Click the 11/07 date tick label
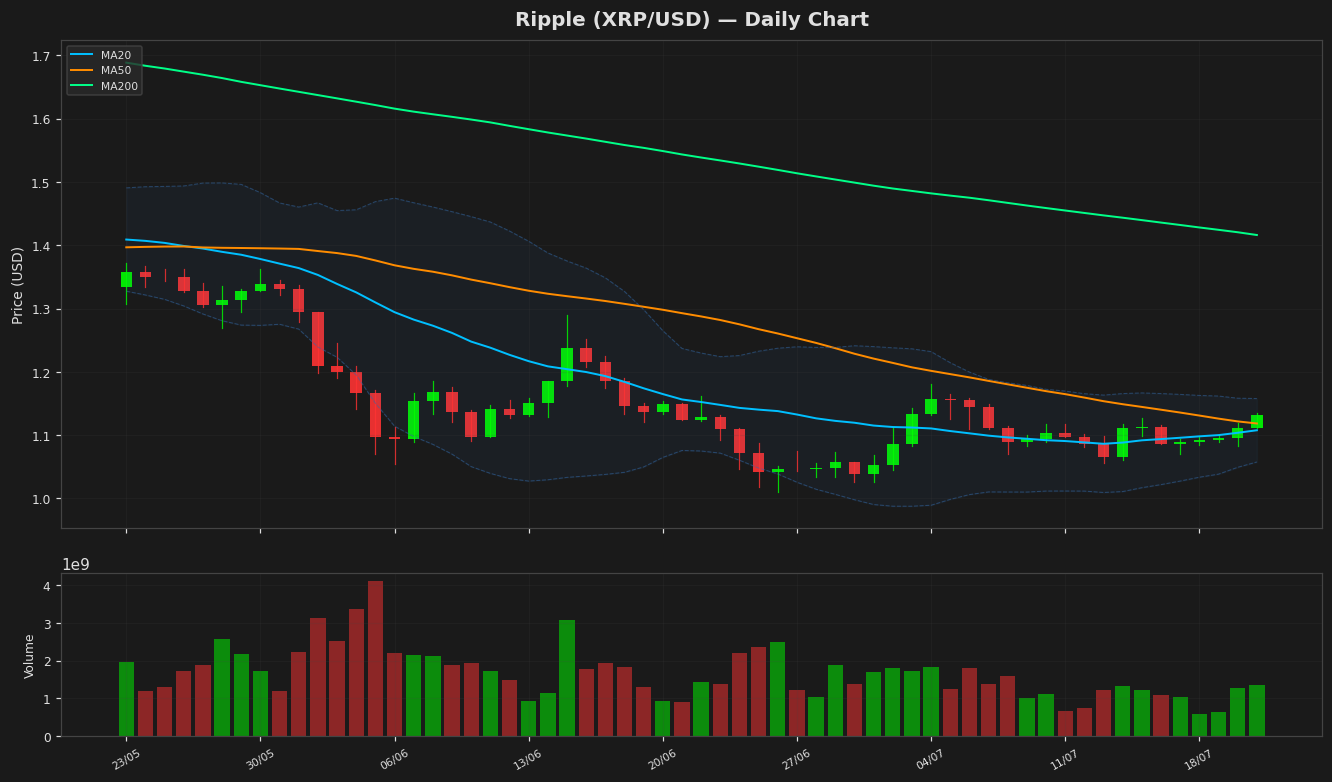Viewport: 1332px width, 782px height. point(1064,761)
